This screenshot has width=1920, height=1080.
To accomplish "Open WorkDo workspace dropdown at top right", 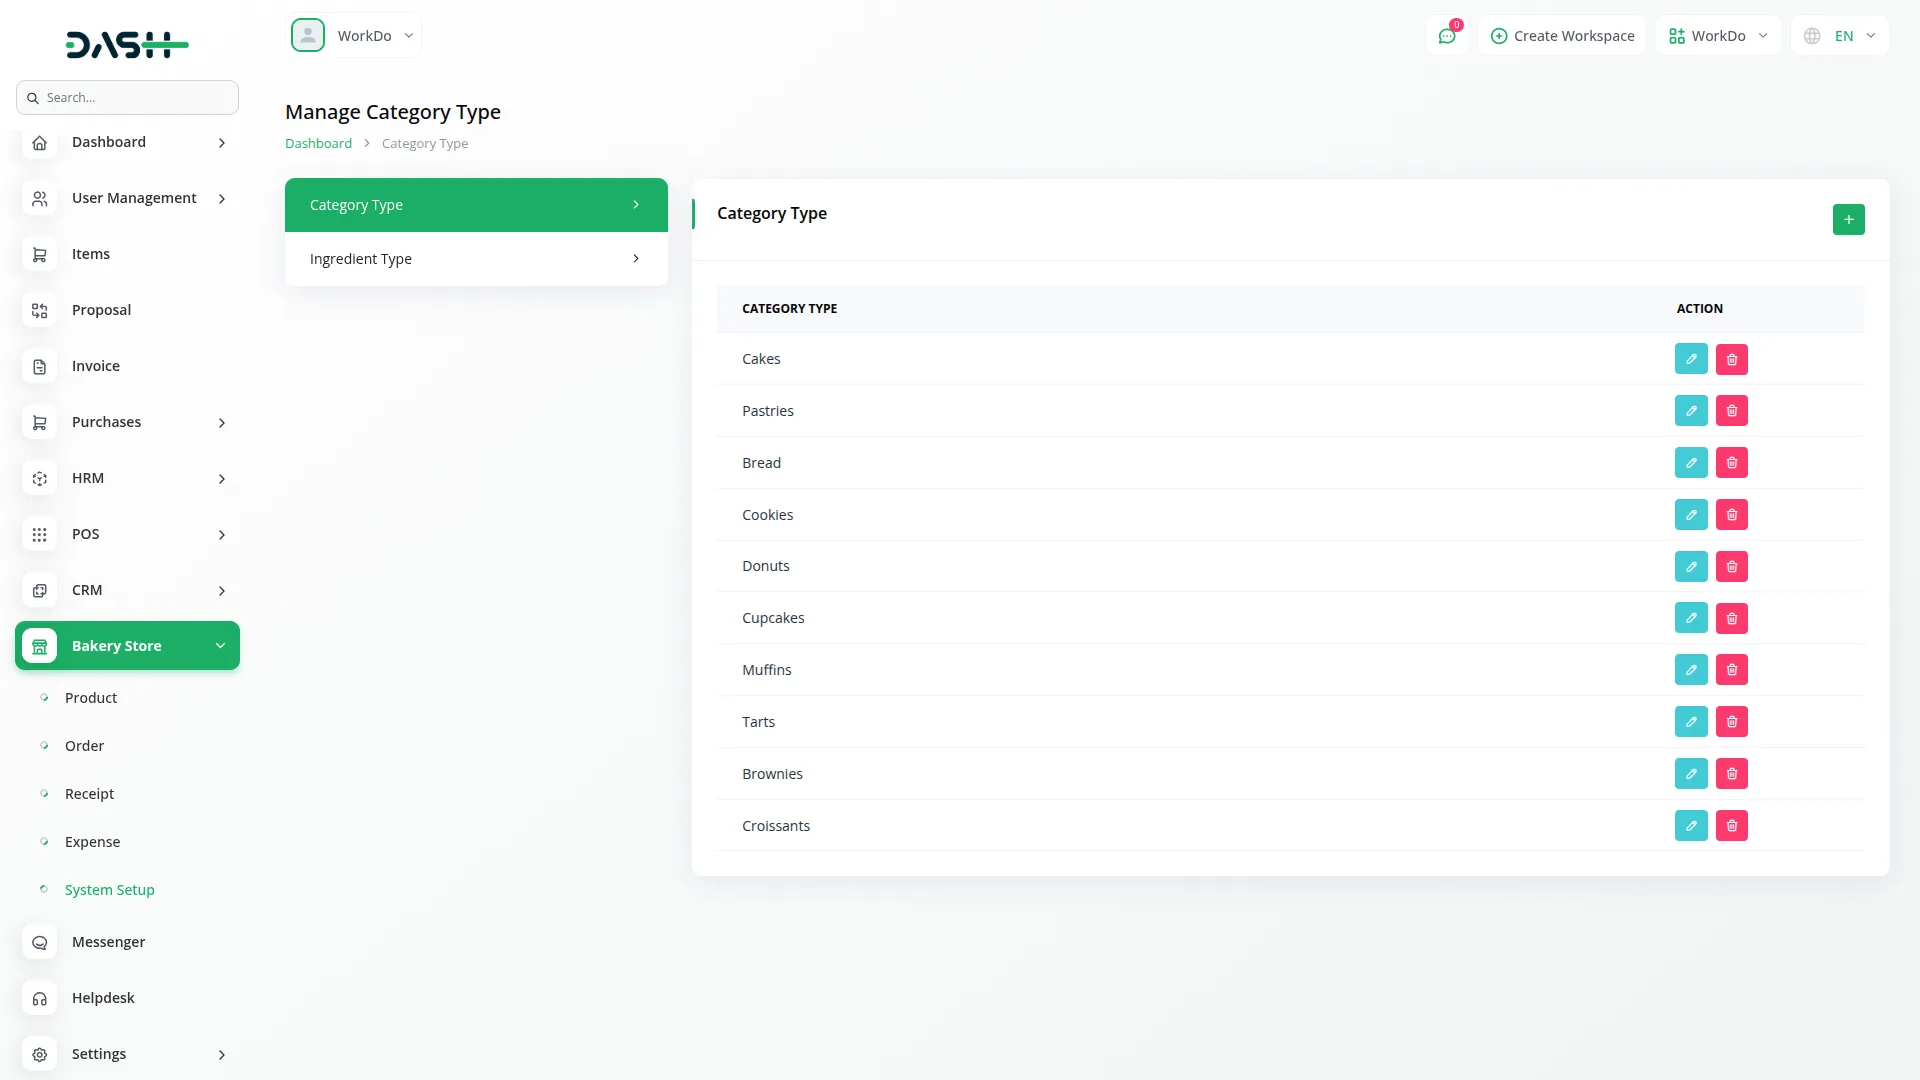I will [1717, 36].
